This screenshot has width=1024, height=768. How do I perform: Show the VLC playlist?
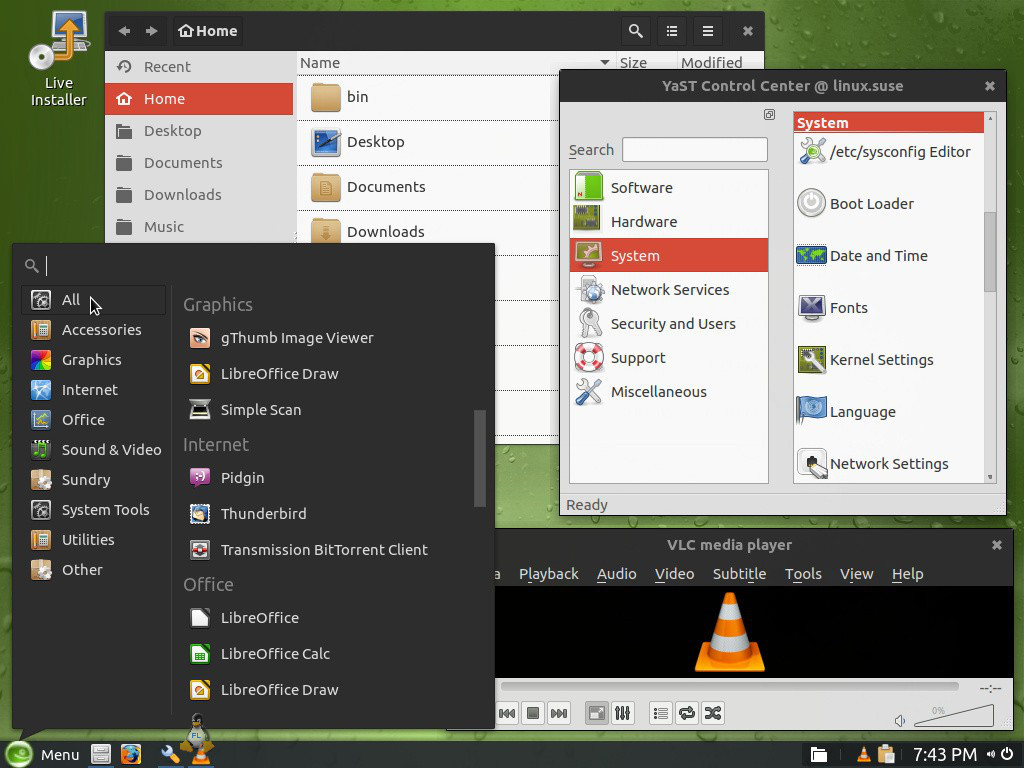pyautogui.click(x=660, y=713)
